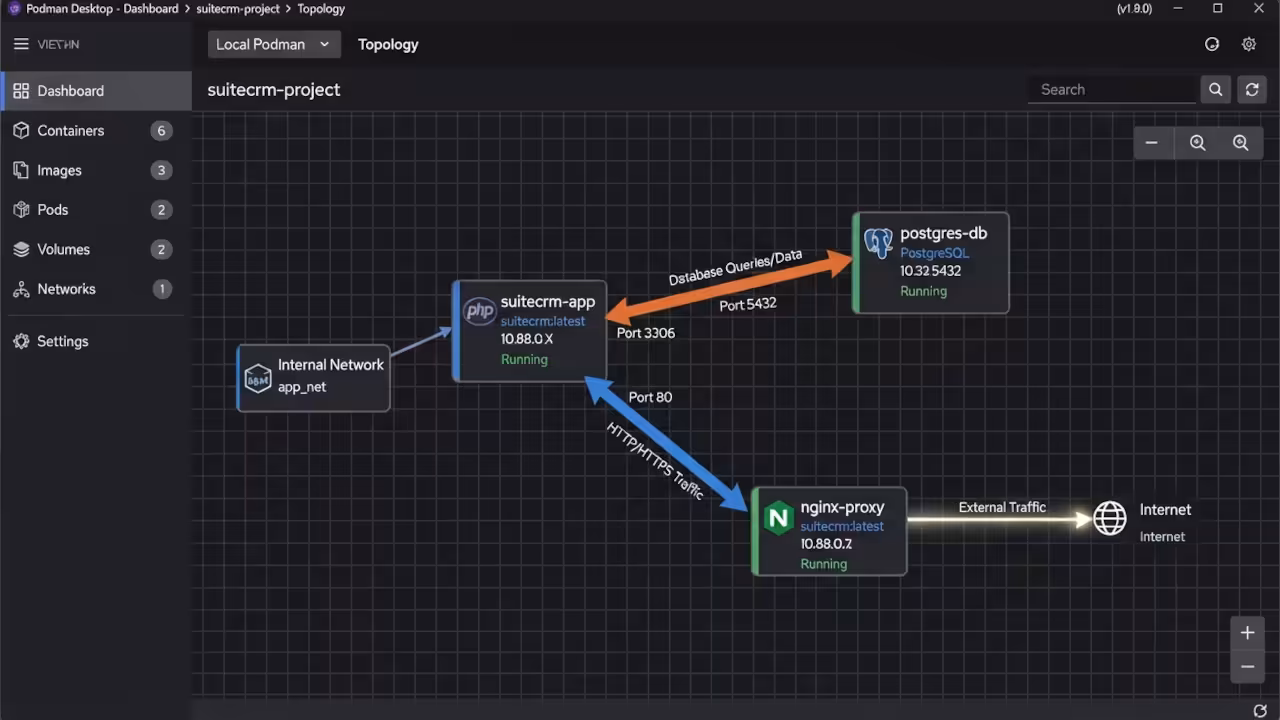Viewport: 1280px width, 720px height.
Task: Click the Images icon in sidebar
Action: coord(21,170)
